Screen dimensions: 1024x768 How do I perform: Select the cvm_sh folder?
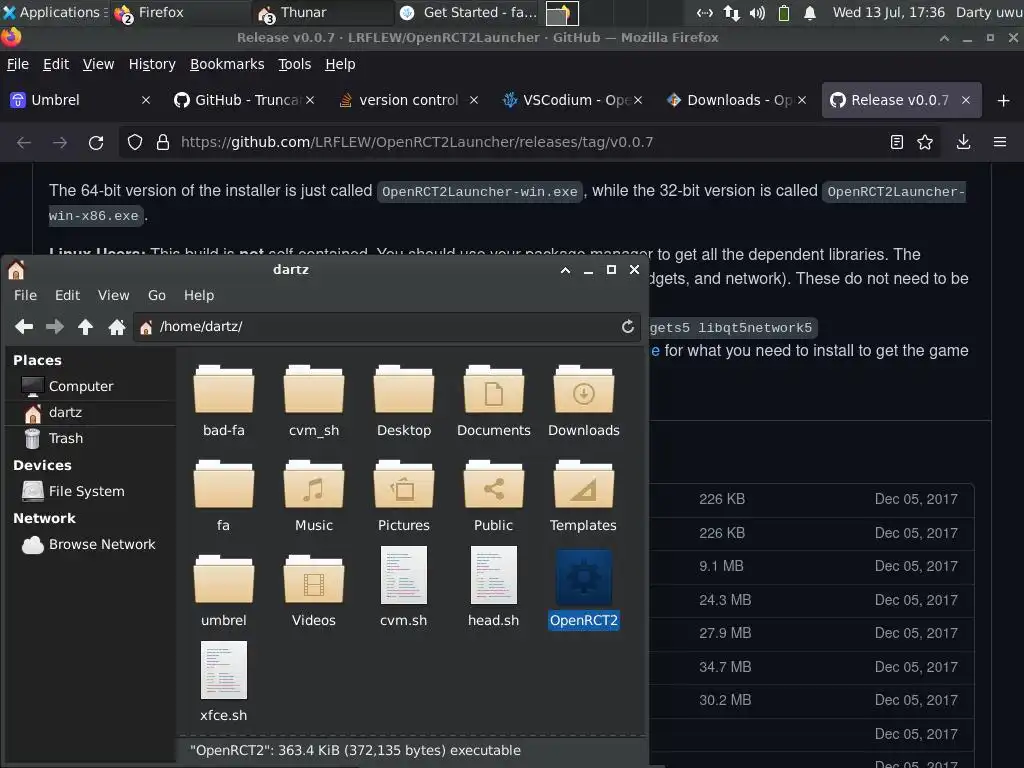point(313,402)
